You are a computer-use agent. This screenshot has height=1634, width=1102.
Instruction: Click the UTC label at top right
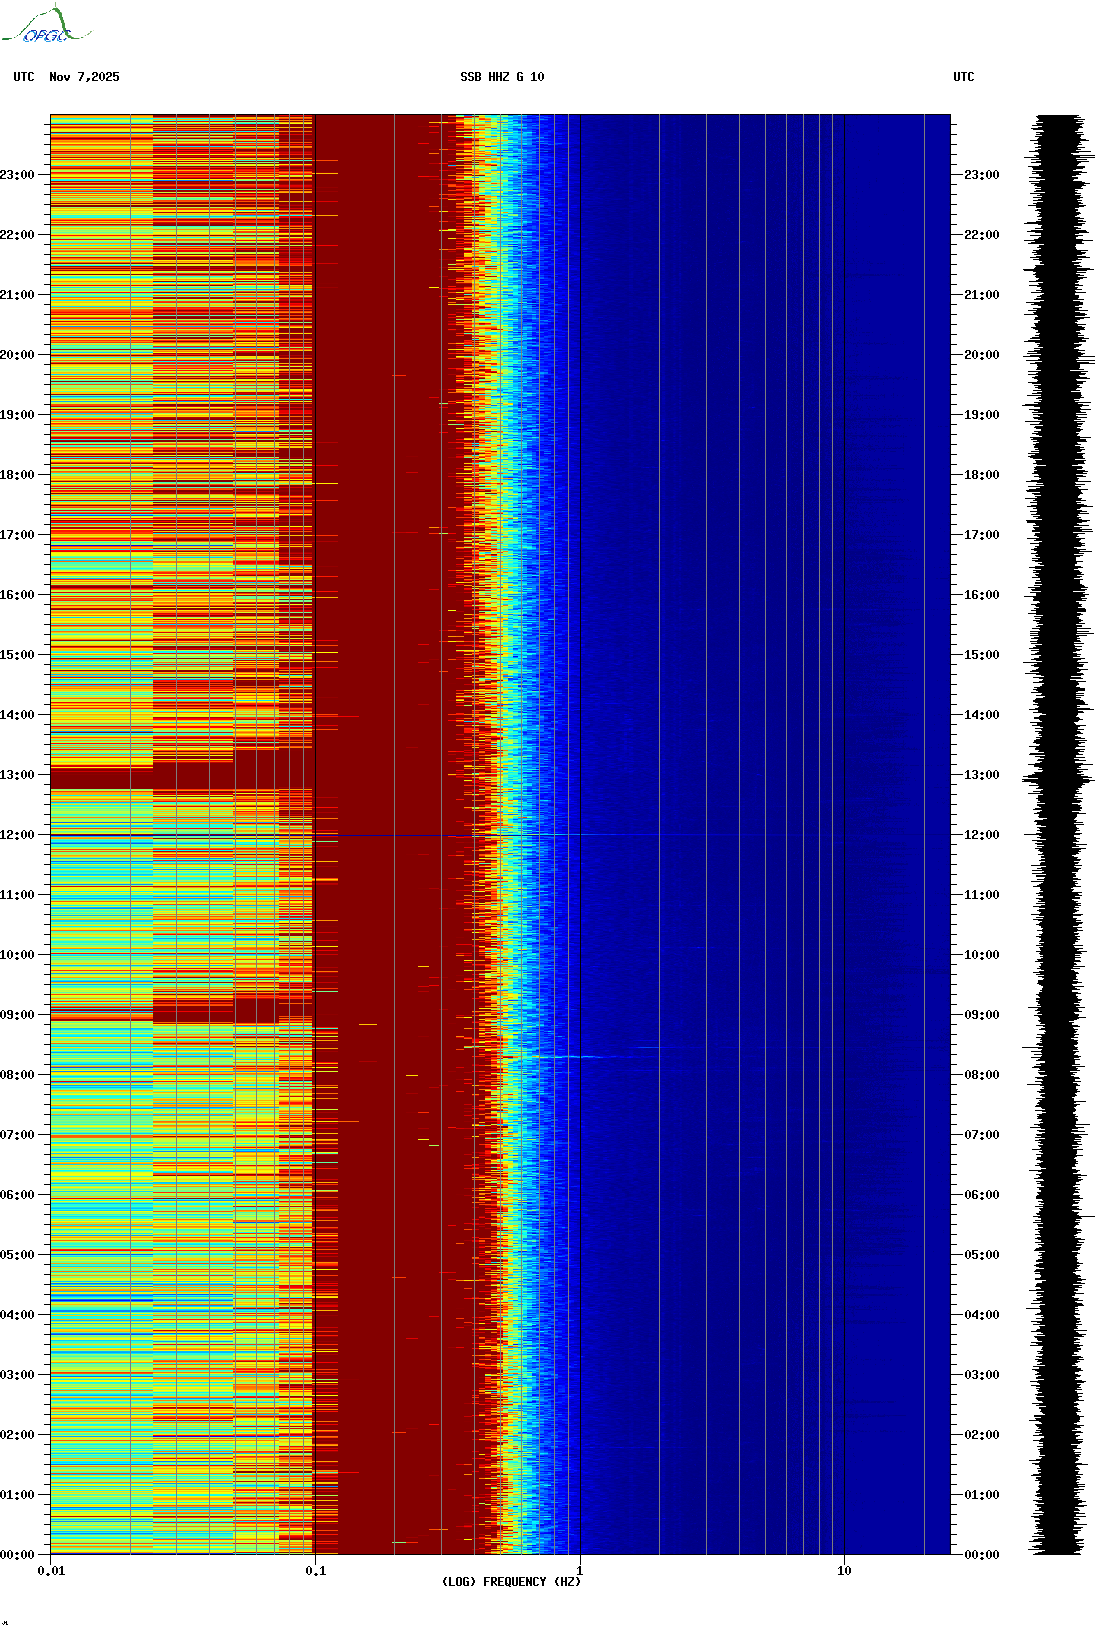pyautogui.click(x=963, y=77)
